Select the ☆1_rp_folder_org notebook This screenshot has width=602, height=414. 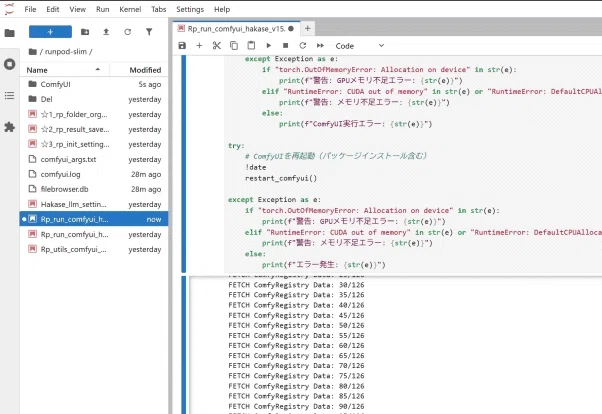94,114
